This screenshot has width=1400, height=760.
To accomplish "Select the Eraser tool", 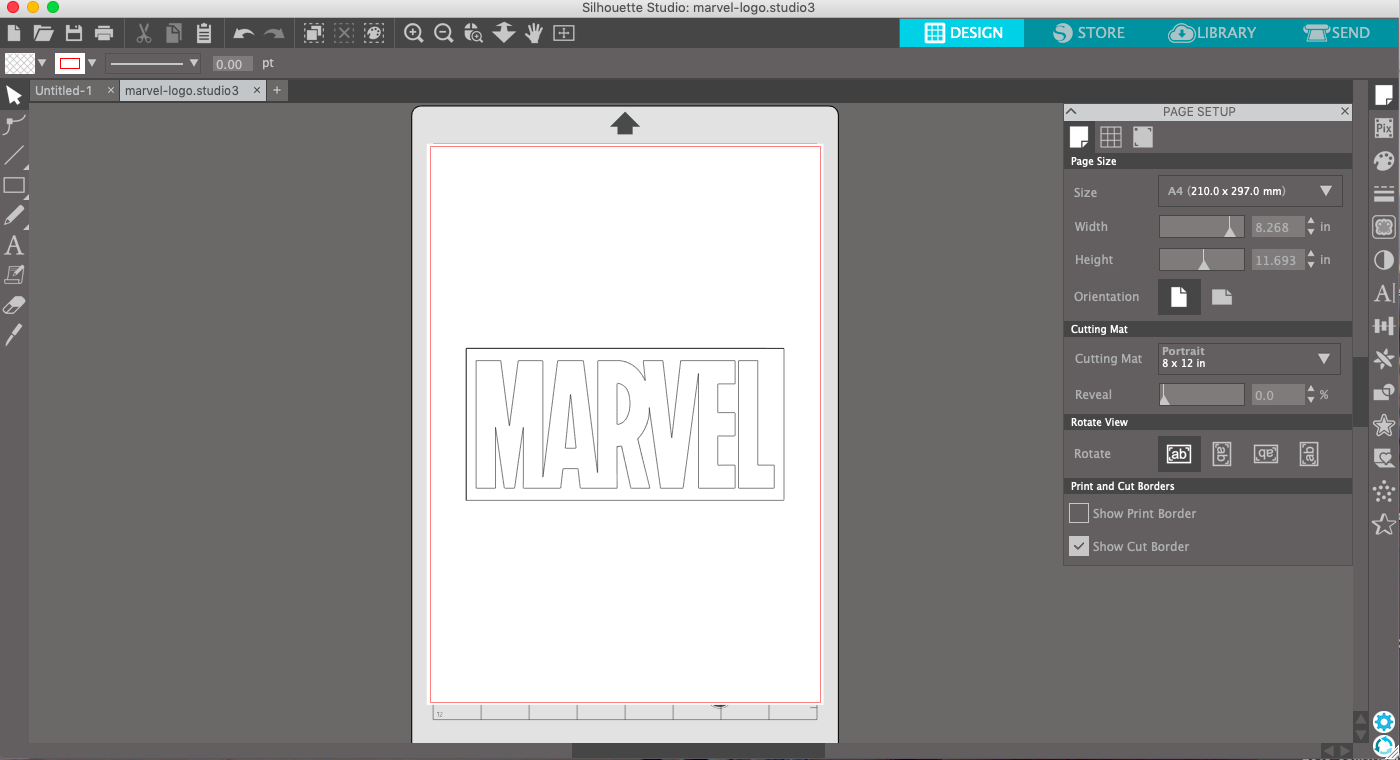I will point(14,305).
